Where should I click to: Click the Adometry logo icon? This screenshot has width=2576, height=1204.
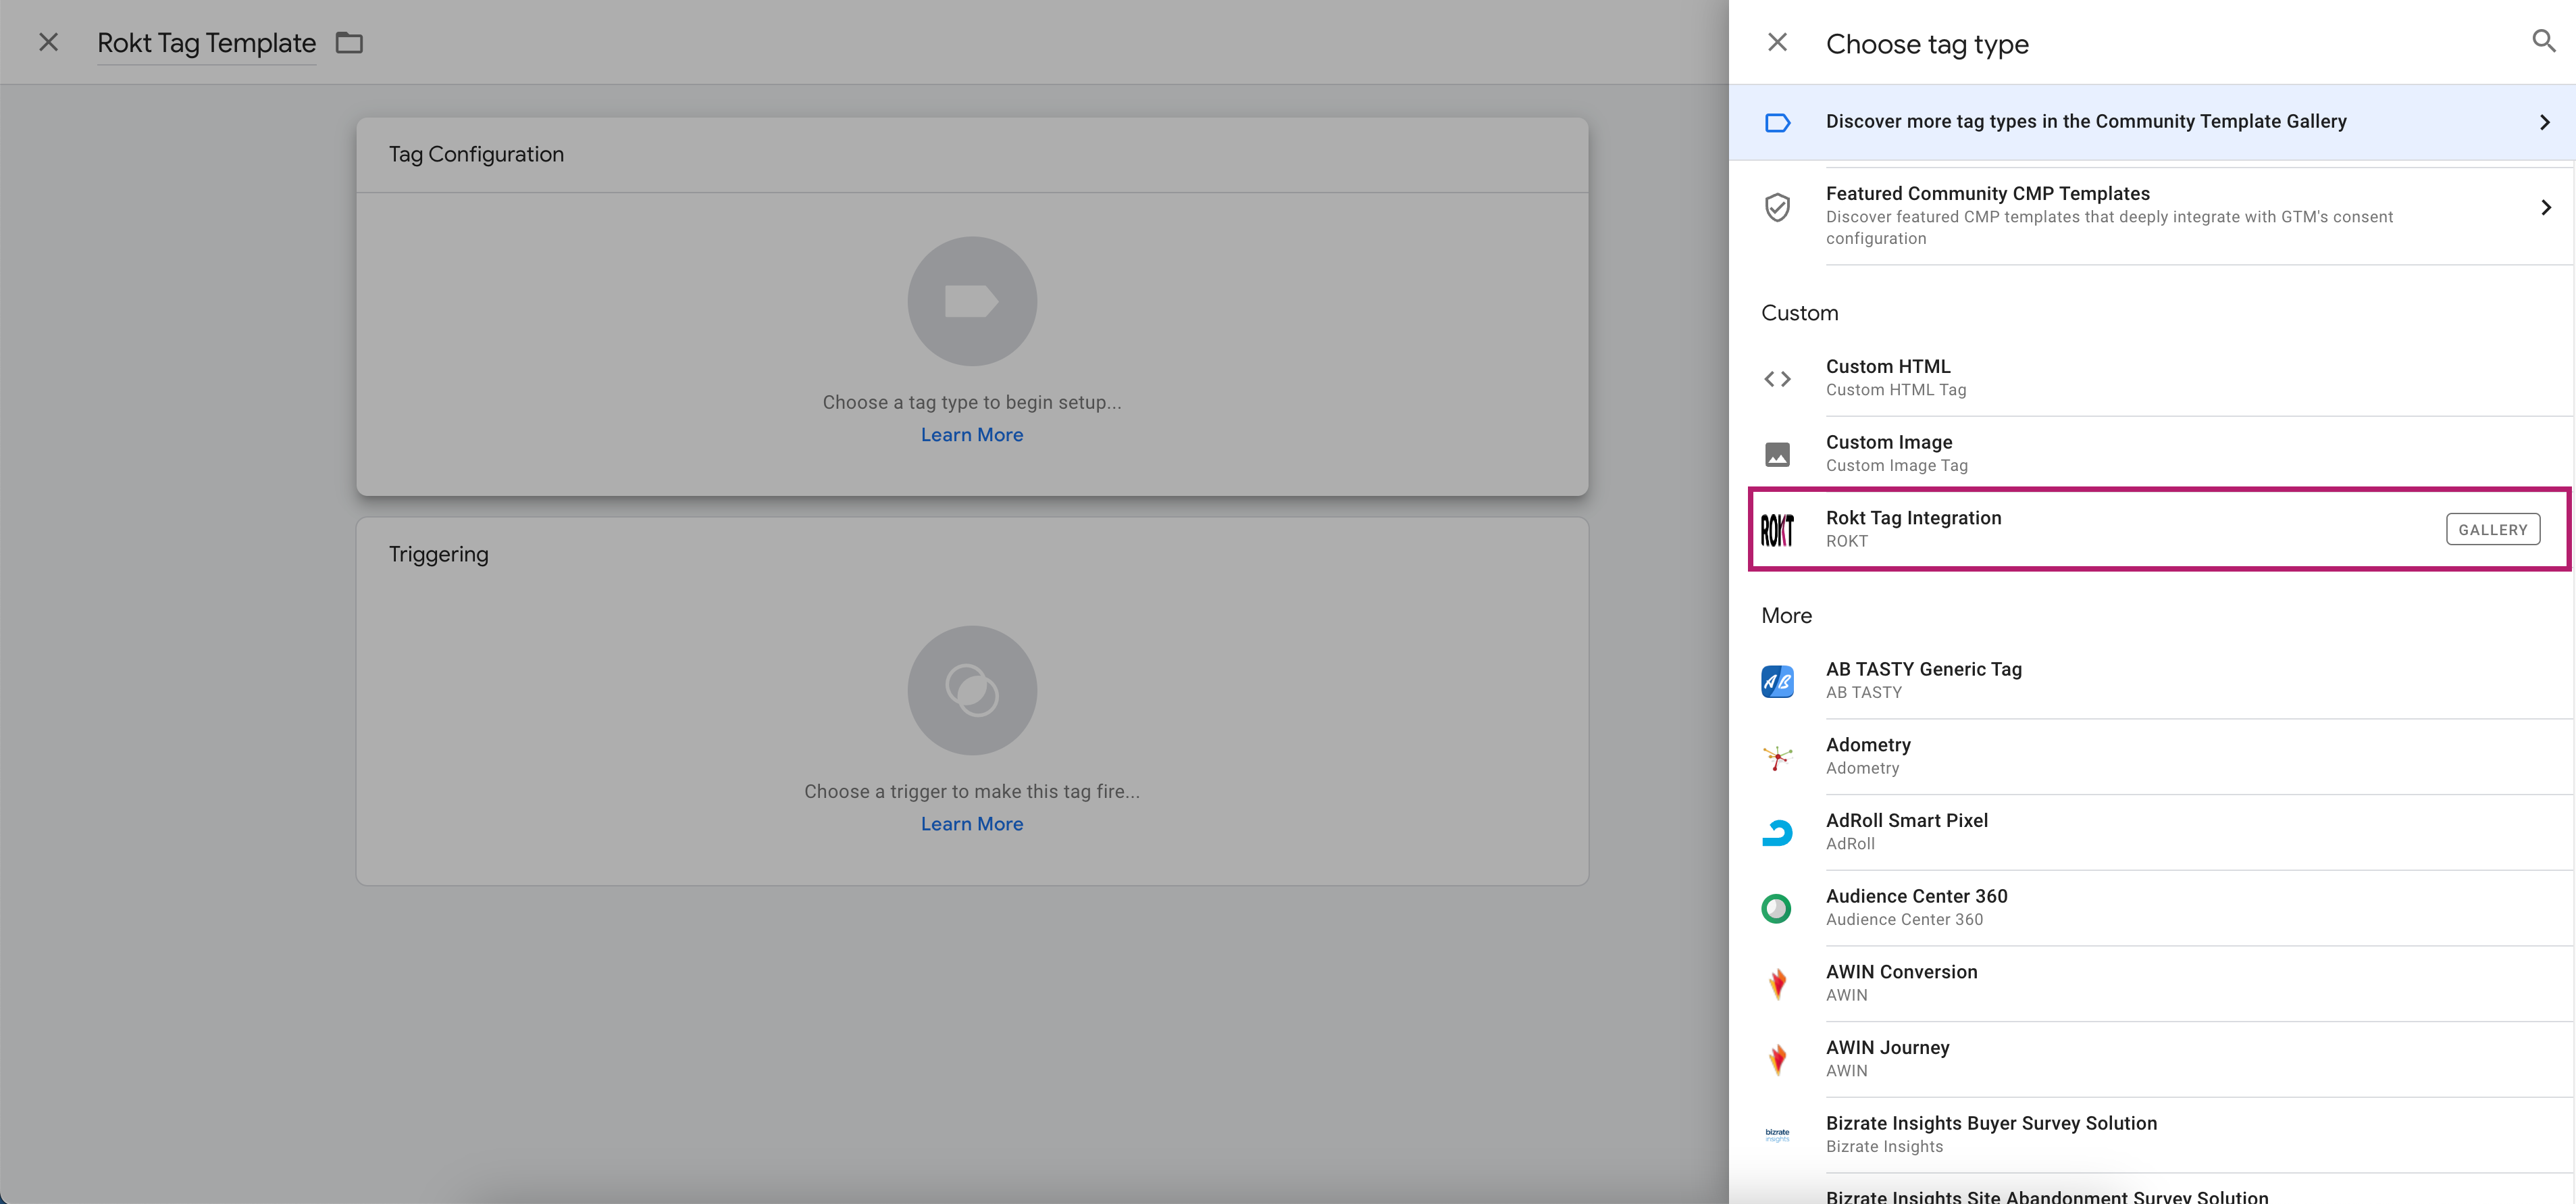tap(1777, 757)
